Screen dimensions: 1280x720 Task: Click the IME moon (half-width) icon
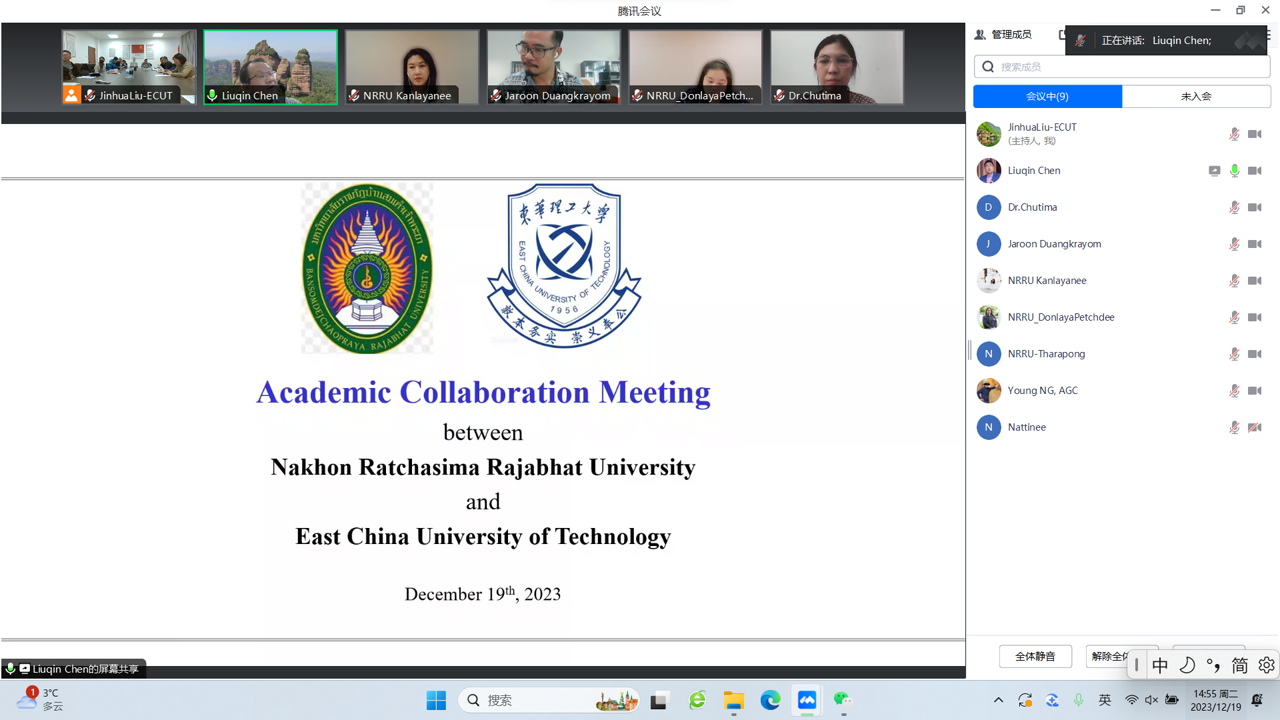pyautogui.click(x=1187, y=665)
